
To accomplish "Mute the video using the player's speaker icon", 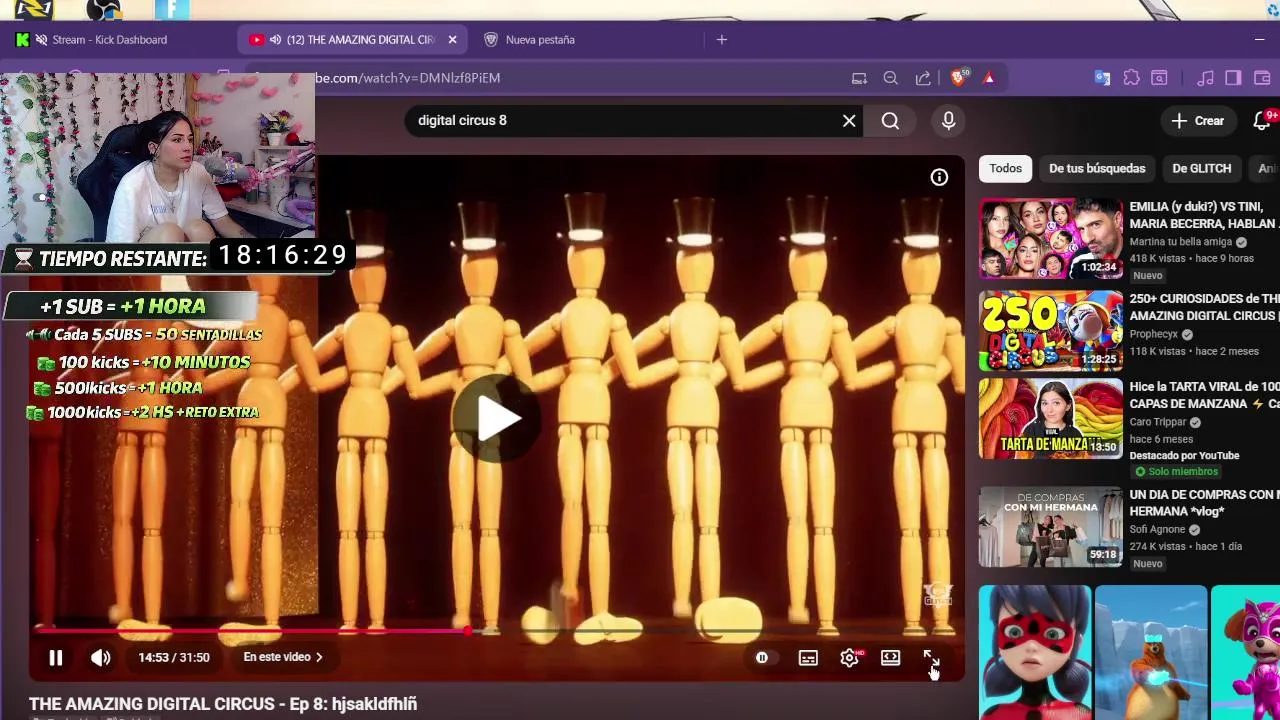I will 101,657.
